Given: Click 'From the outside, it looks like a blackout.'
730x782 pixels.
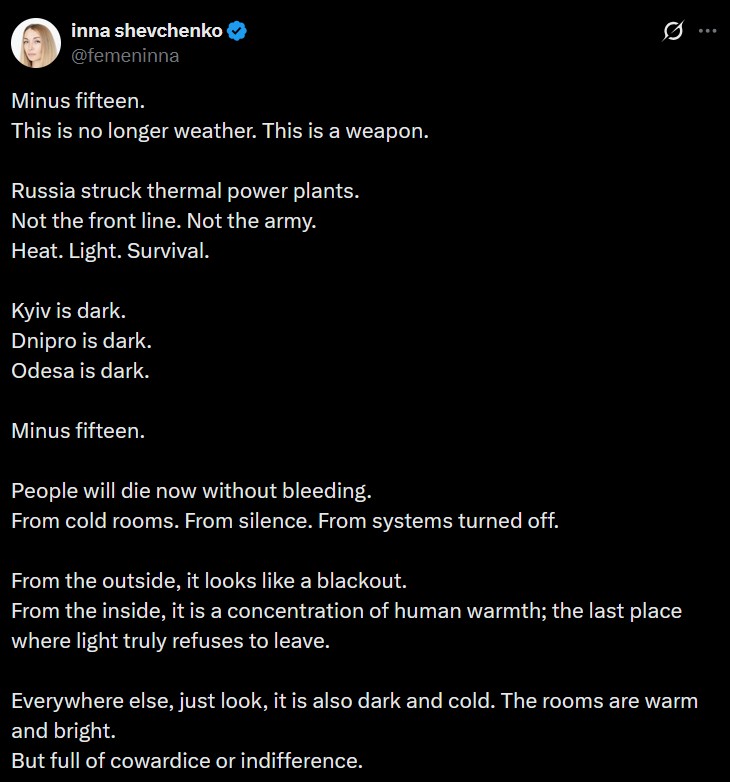Looking at the screenshot, I should (x=209, y=580).
